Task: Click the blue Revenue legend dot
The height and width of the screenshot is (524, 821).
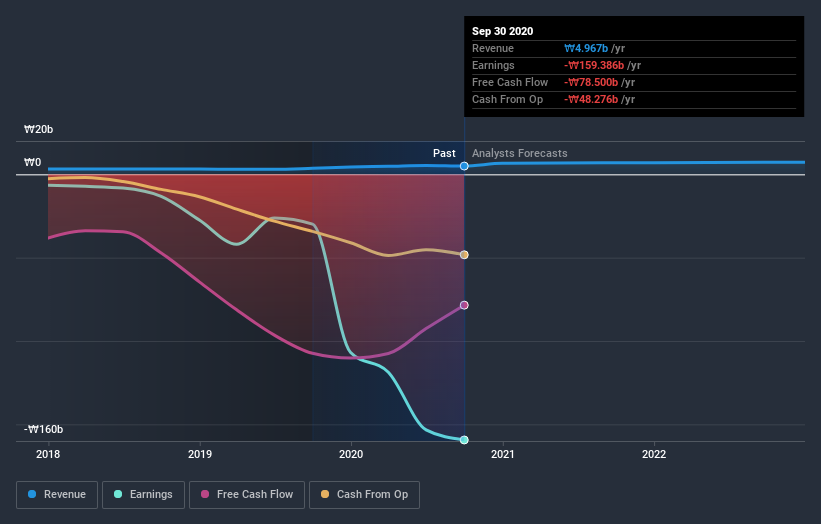Action: 32,494
